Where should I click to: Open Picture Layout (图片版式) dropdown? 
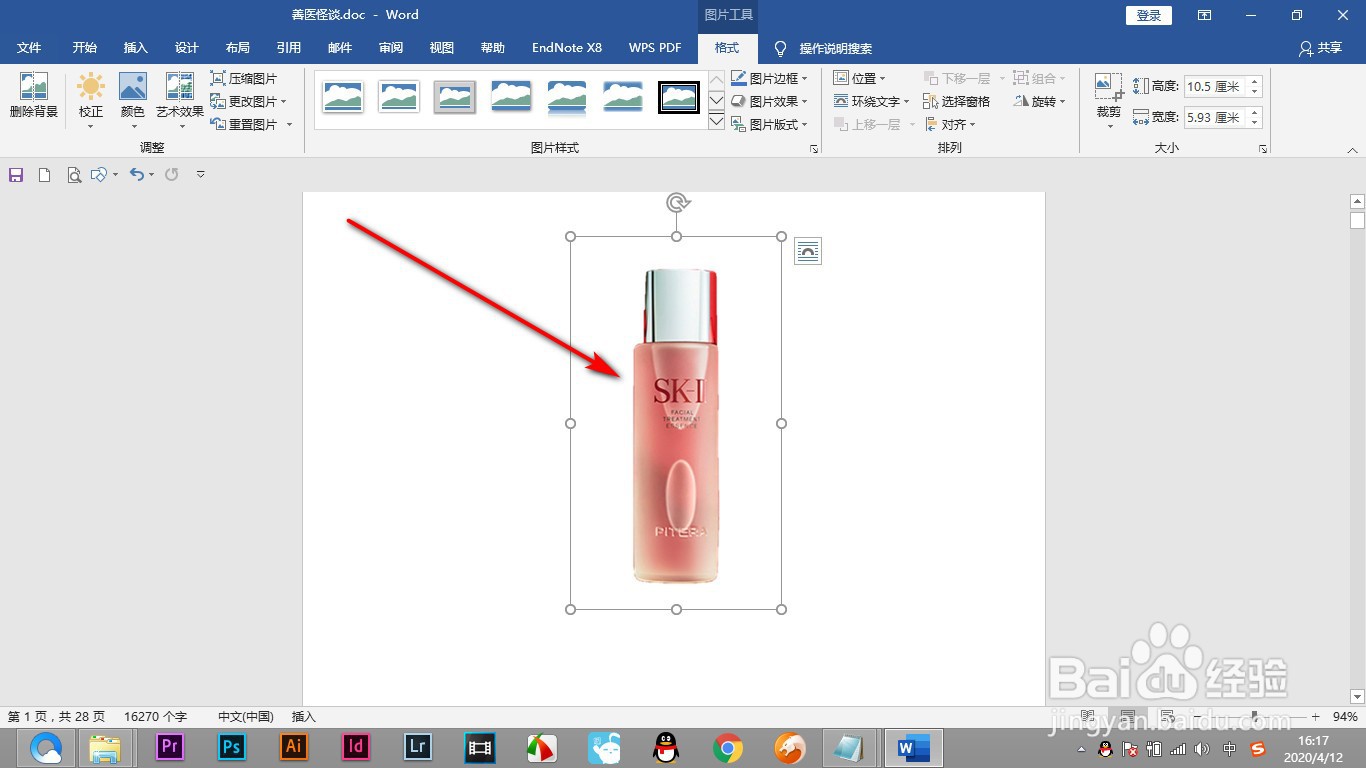click(769, 124)
